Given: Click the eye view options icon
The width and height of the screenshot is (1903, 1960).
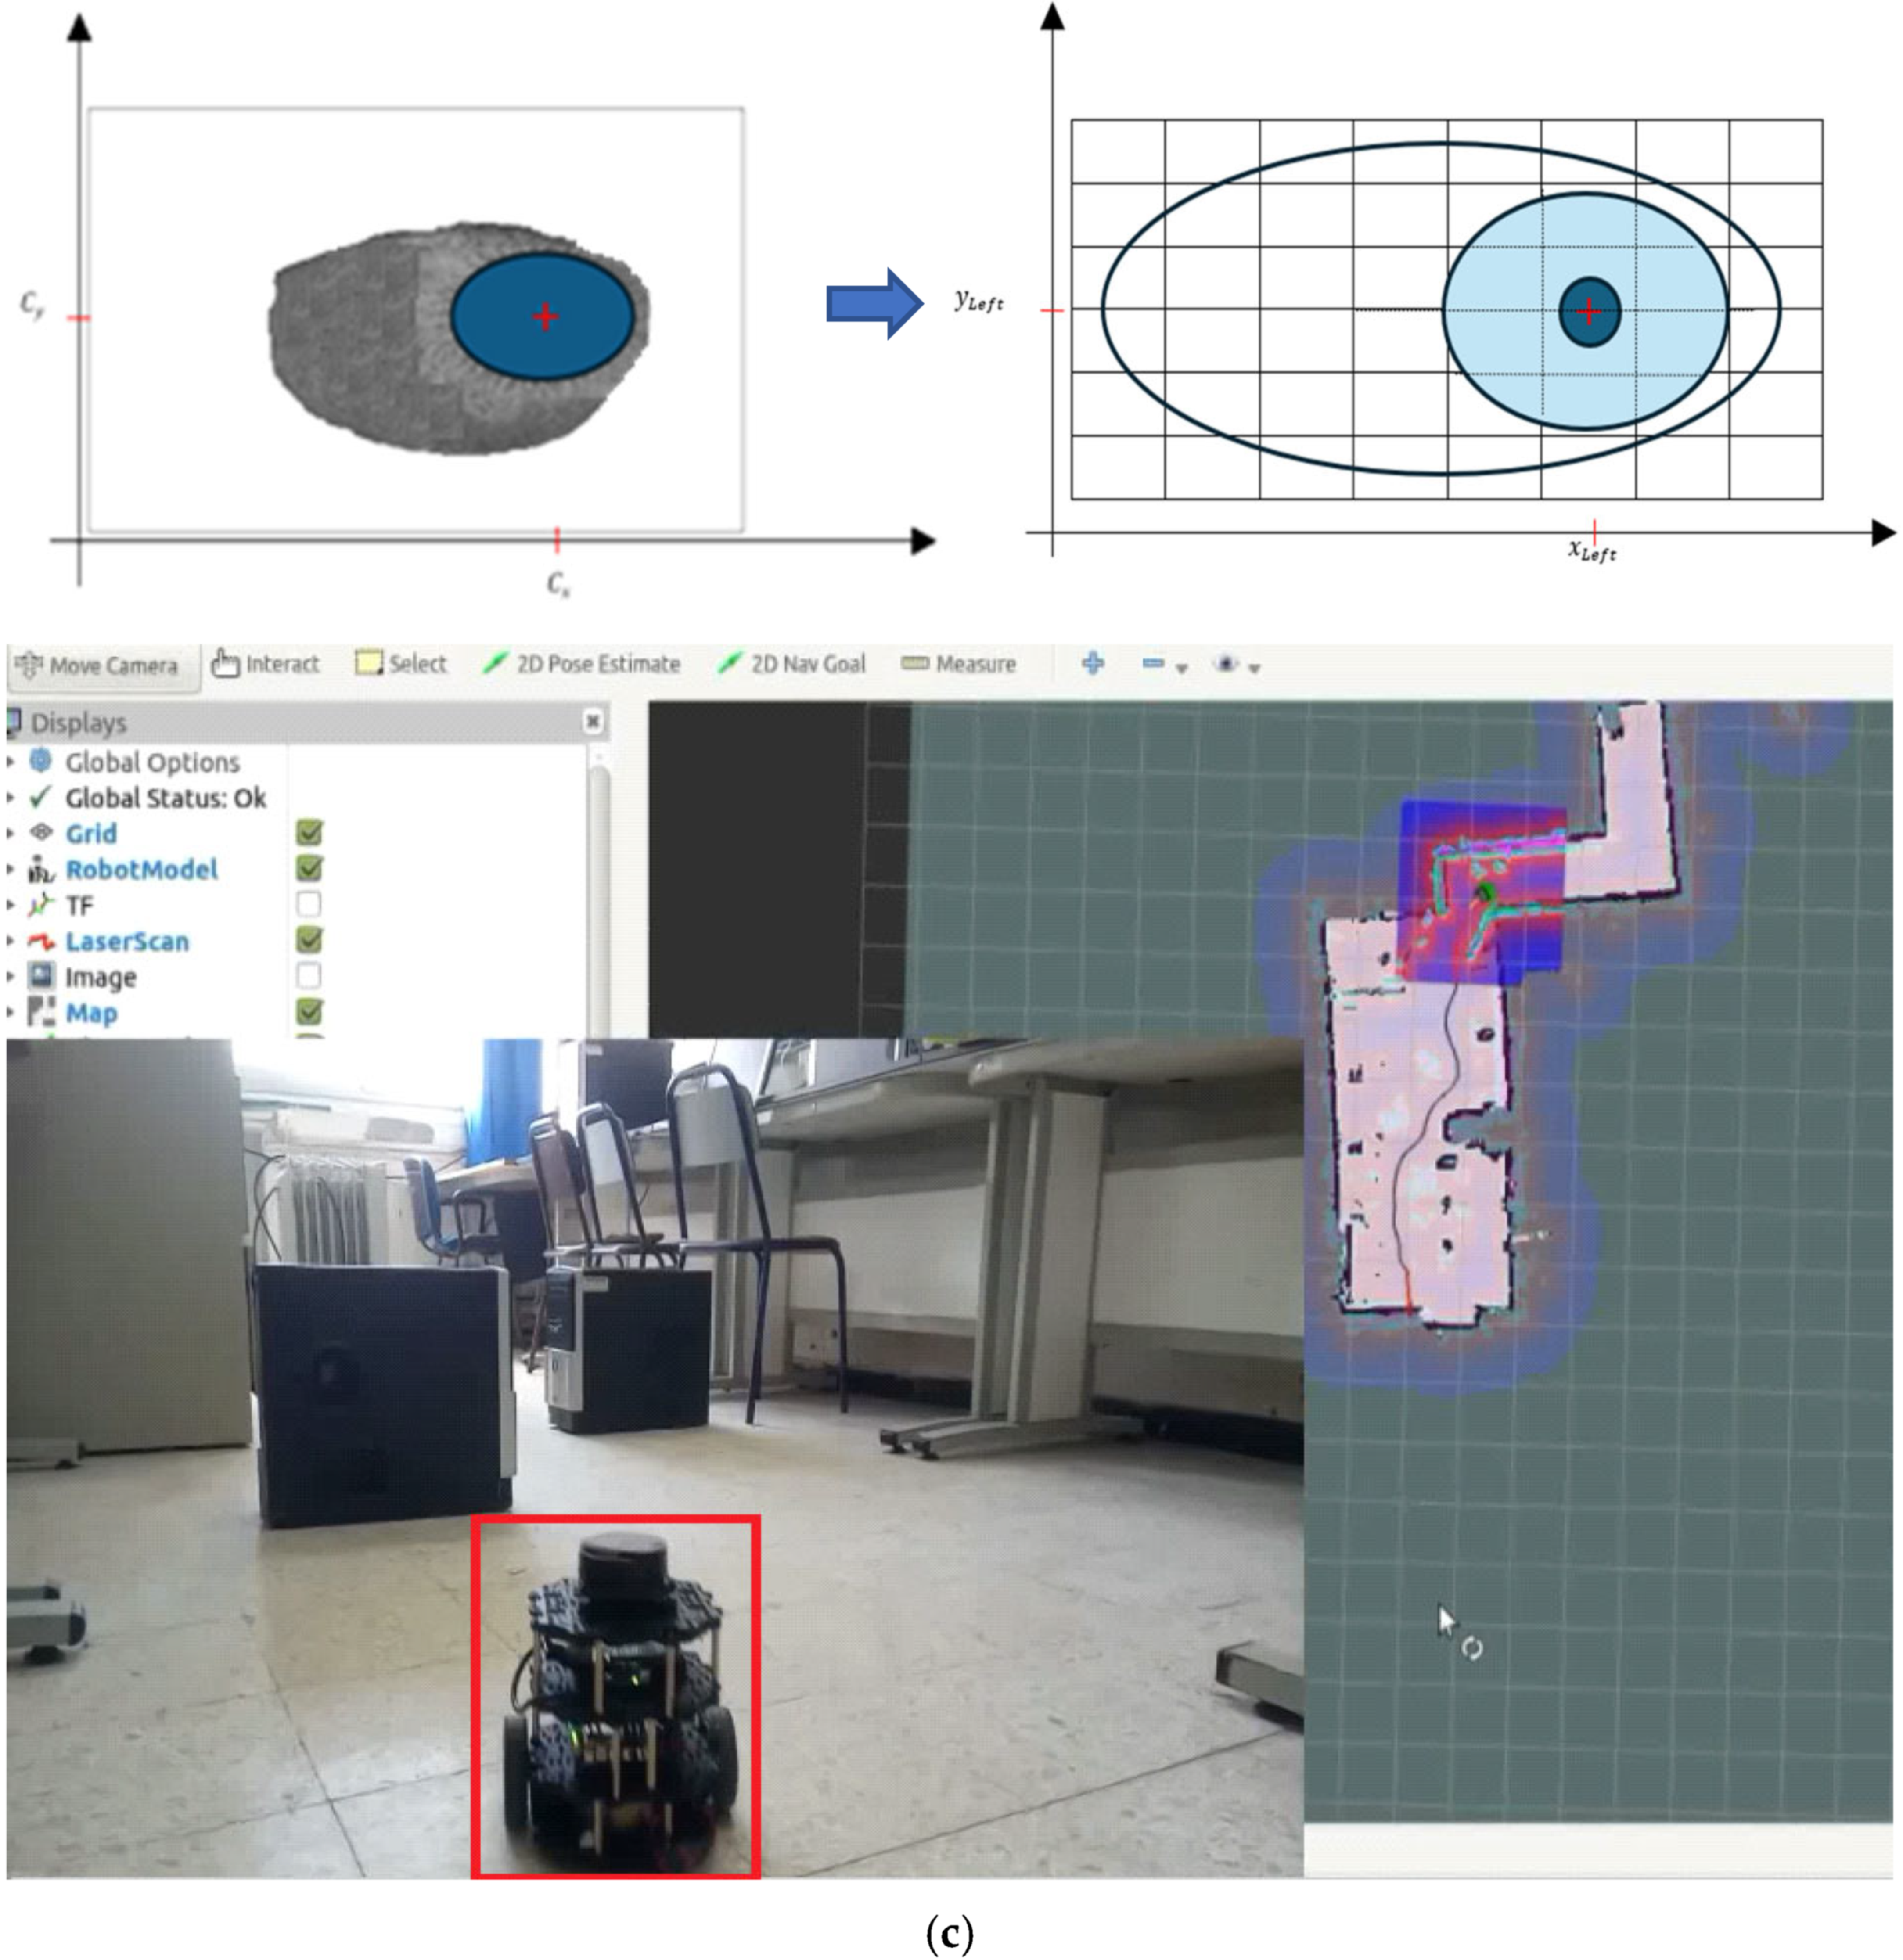Looking at the screenshot, I should (1225, 664).
